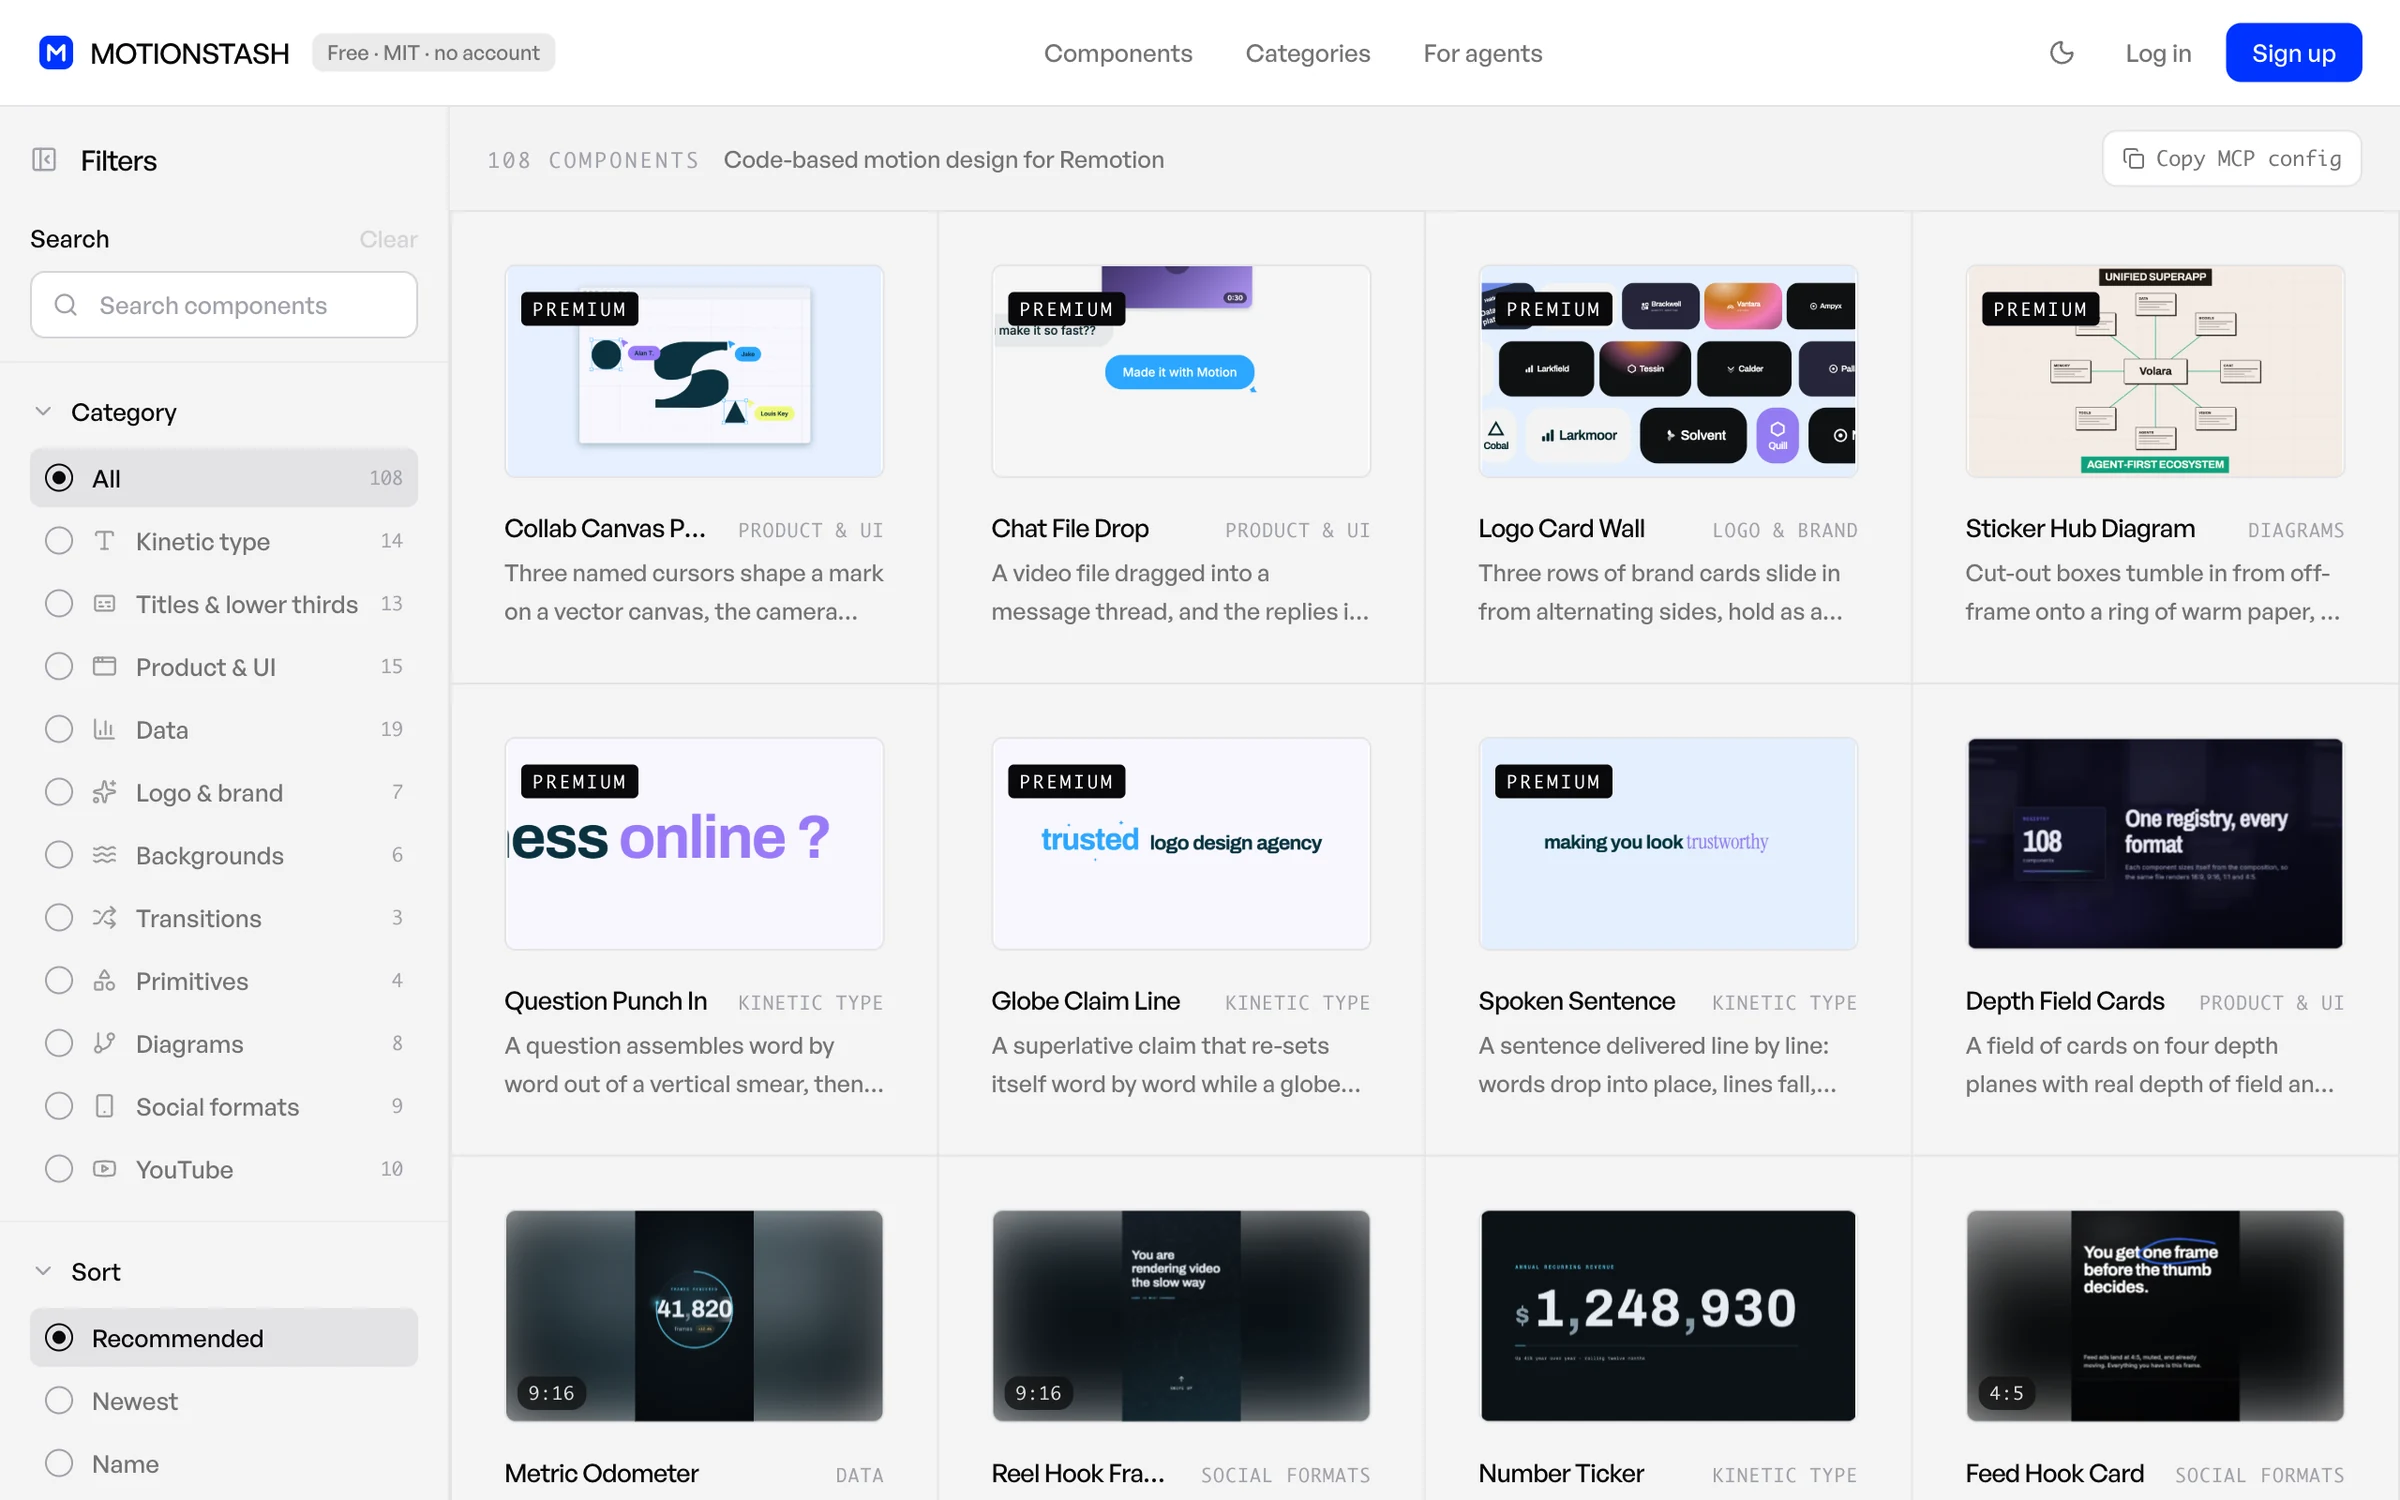This screenshot has width=2400, height=1500.
Task: Select the YouTube category radio button
Action: click(x=59, y=1169)
